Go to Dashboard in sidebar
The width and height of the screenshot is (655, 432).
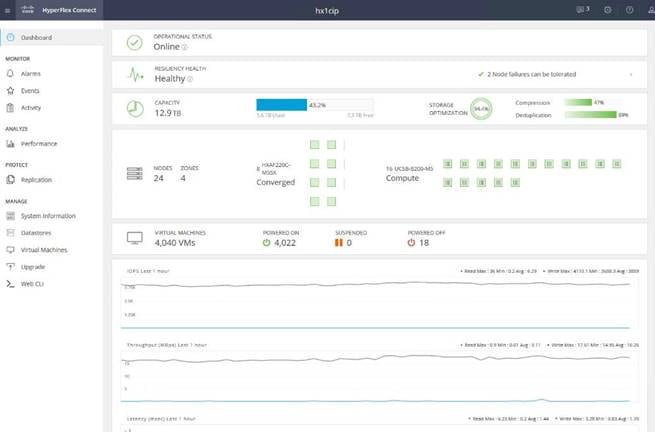(51, 37)
